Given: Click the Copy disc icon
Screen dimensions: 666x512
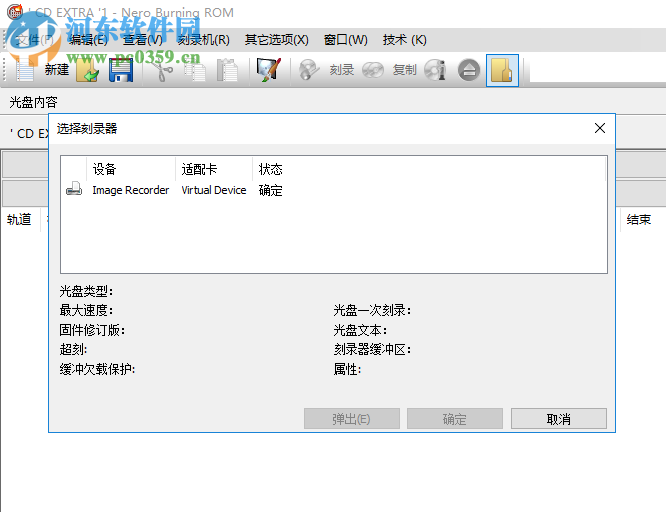Looking at the screenshot, I should click(373, 70).
